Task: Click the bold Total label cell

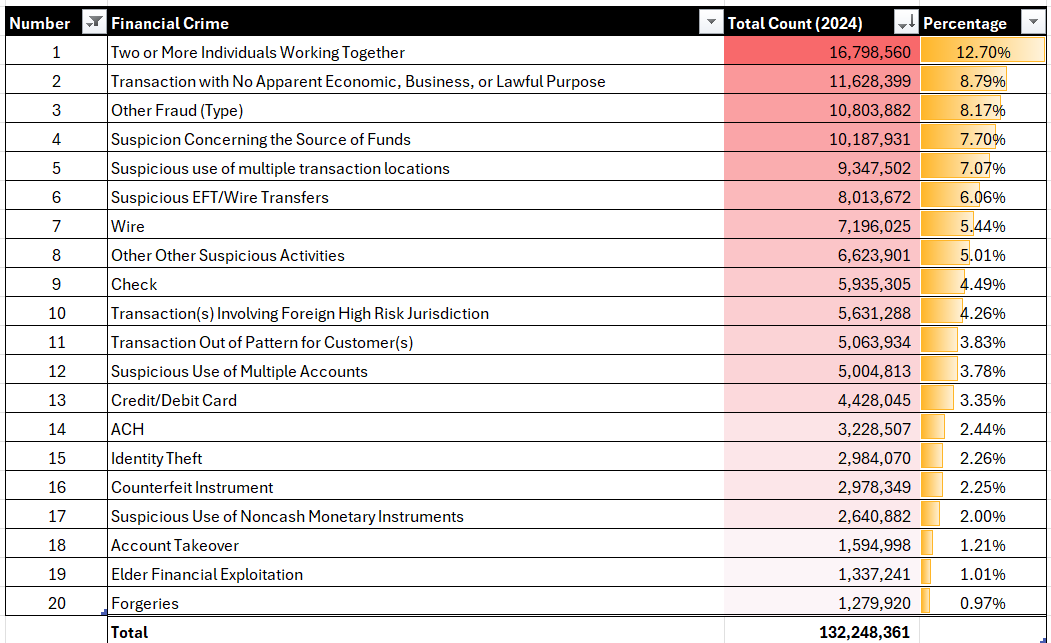Action: pyautogui.click(x=130, y=632)
